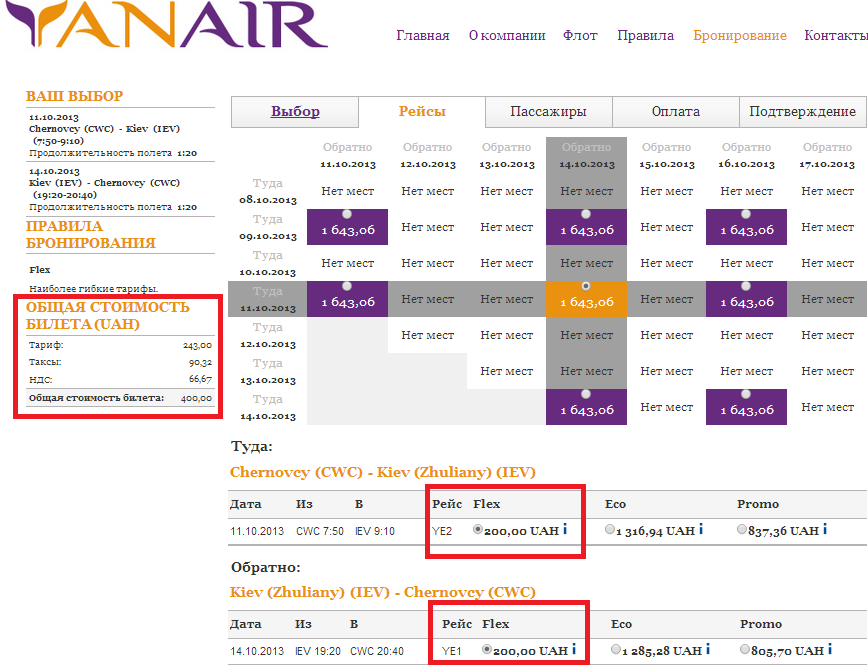Open the Оплата tab
868x665 pixels.
[675, 112]
